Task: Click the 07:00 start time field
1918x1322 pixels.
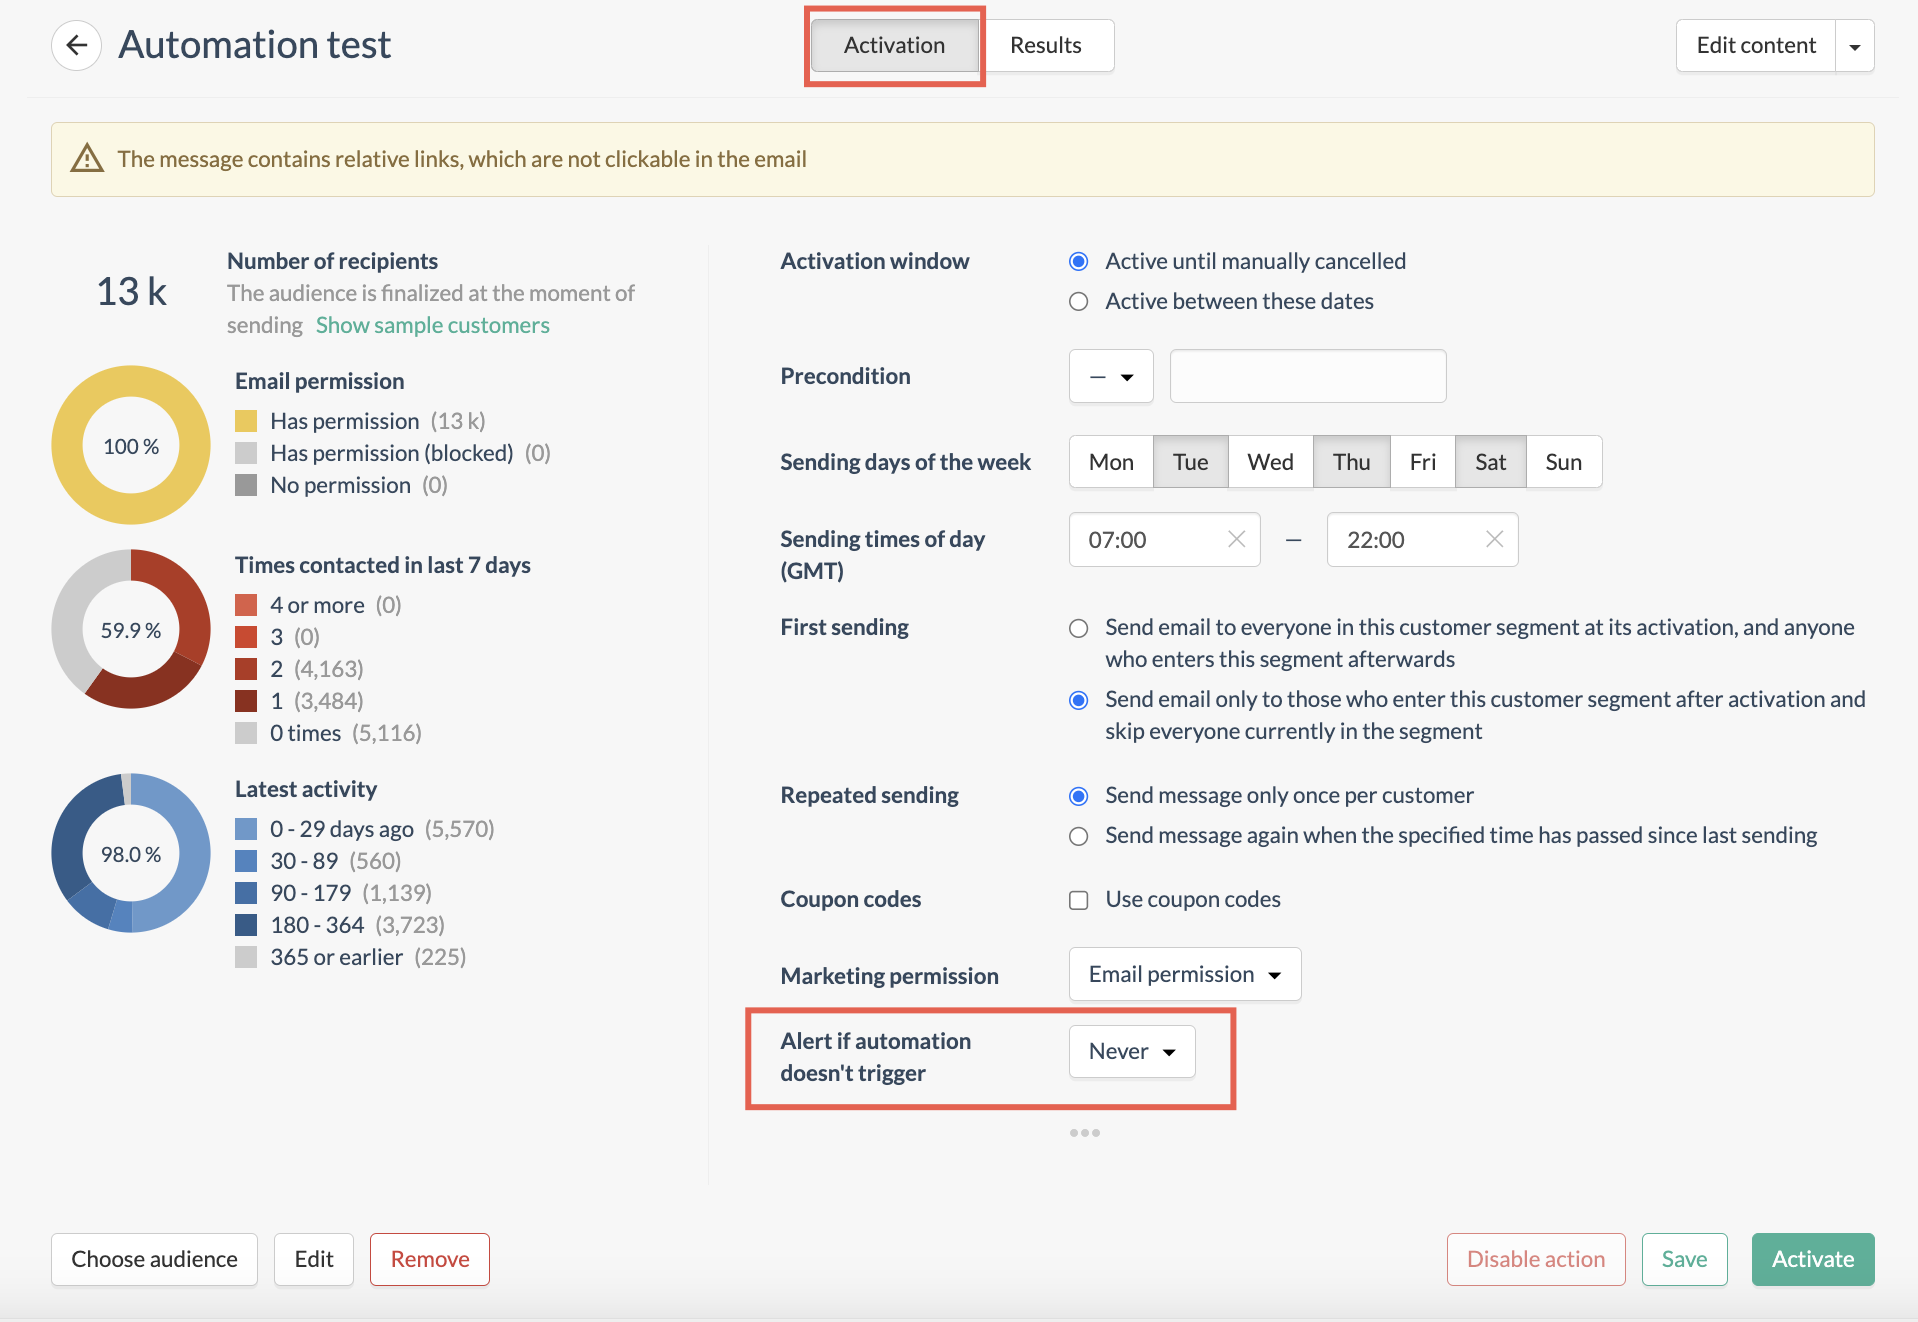Action: click(1165, 540)
